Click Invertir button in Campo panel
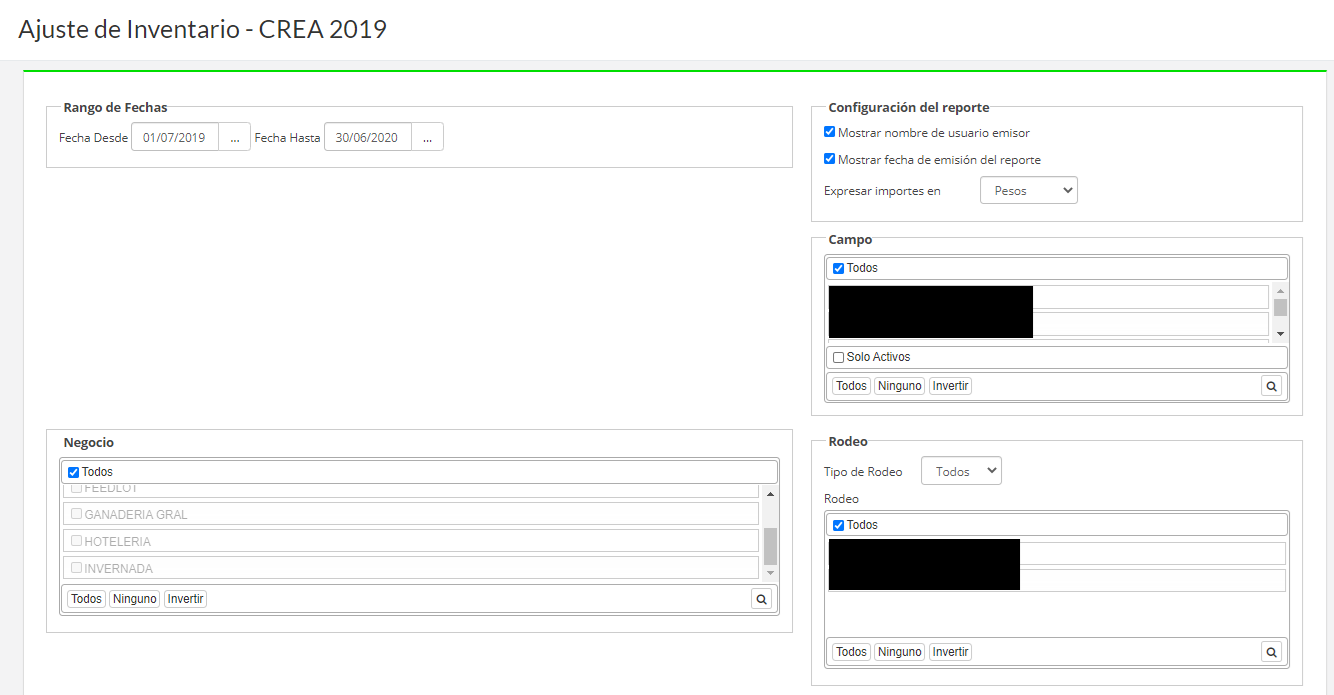Image resolution: width=1334 pixels, height=695 pixels. click(950, 386)
